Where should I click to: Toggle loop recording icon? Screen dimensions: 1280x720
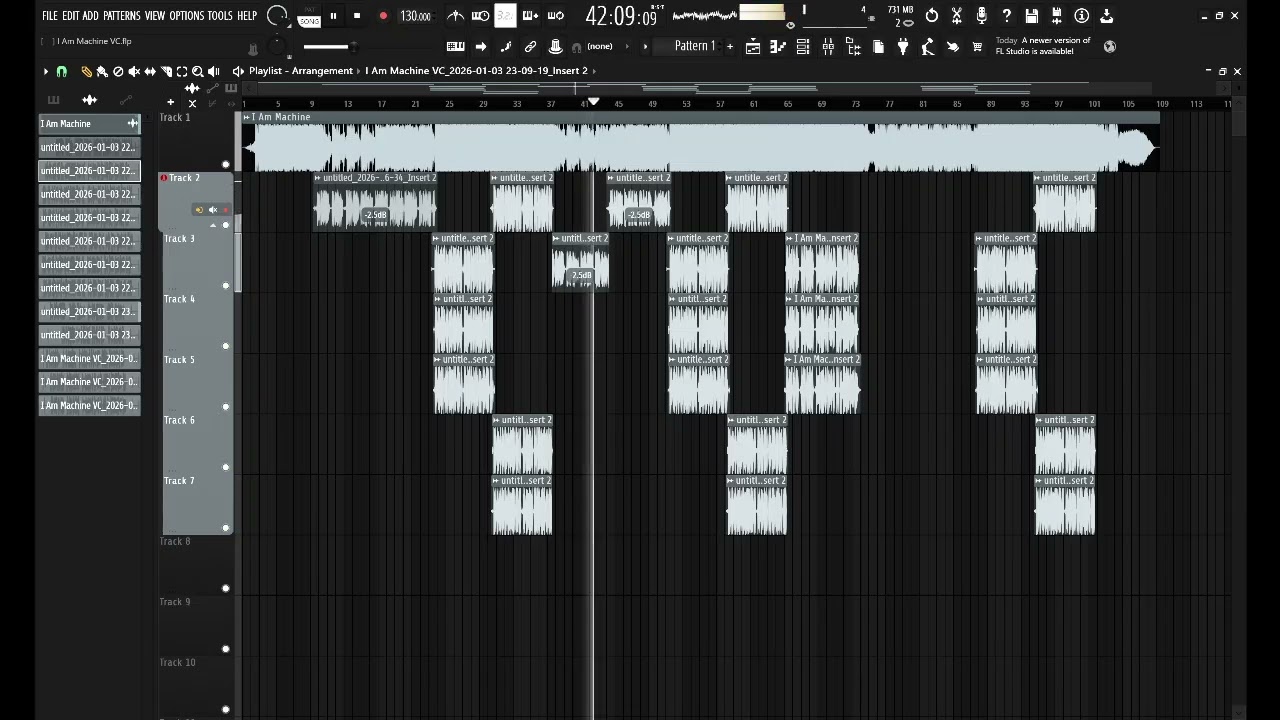tap(556, 16)
